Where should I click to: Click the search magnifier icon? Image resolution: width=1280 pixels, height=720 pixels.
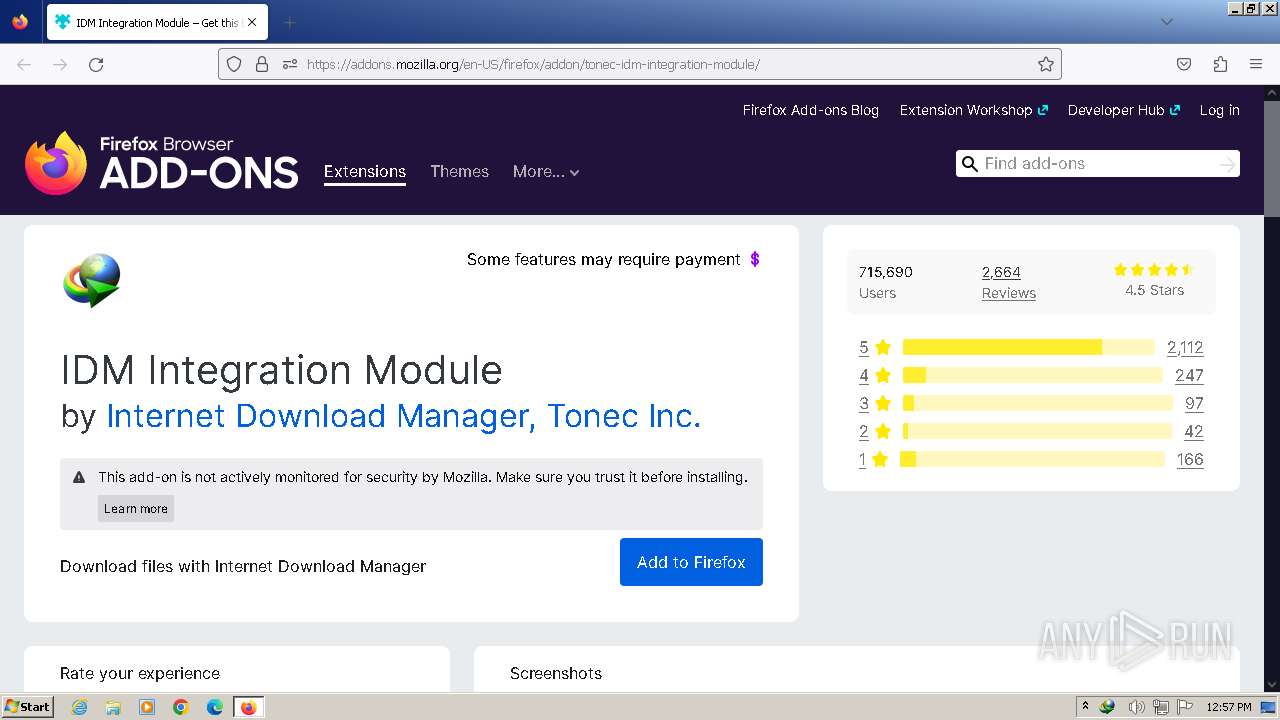coord(969,164)
